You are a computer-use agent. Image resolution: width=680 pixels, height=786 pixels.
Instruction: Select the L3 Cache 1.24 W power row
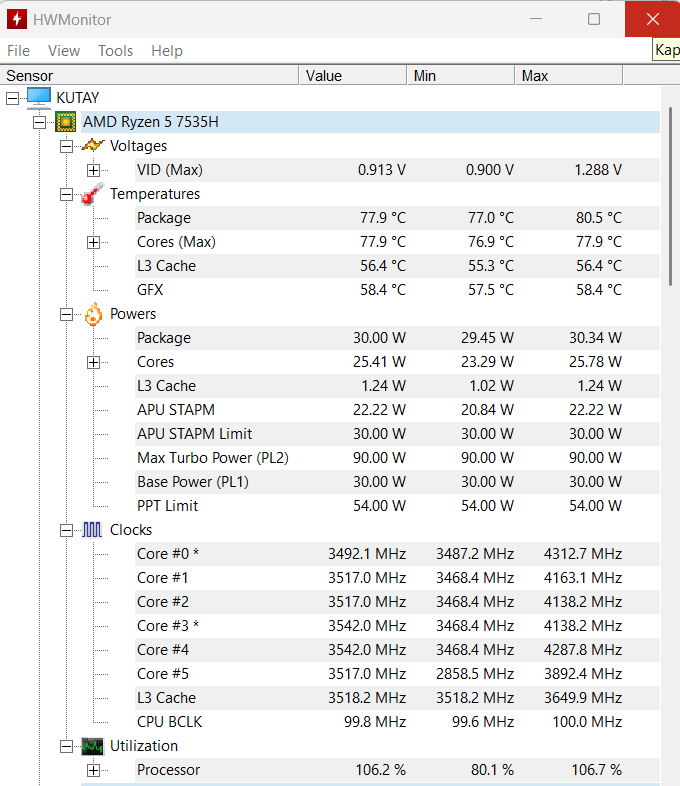[397, 386]
